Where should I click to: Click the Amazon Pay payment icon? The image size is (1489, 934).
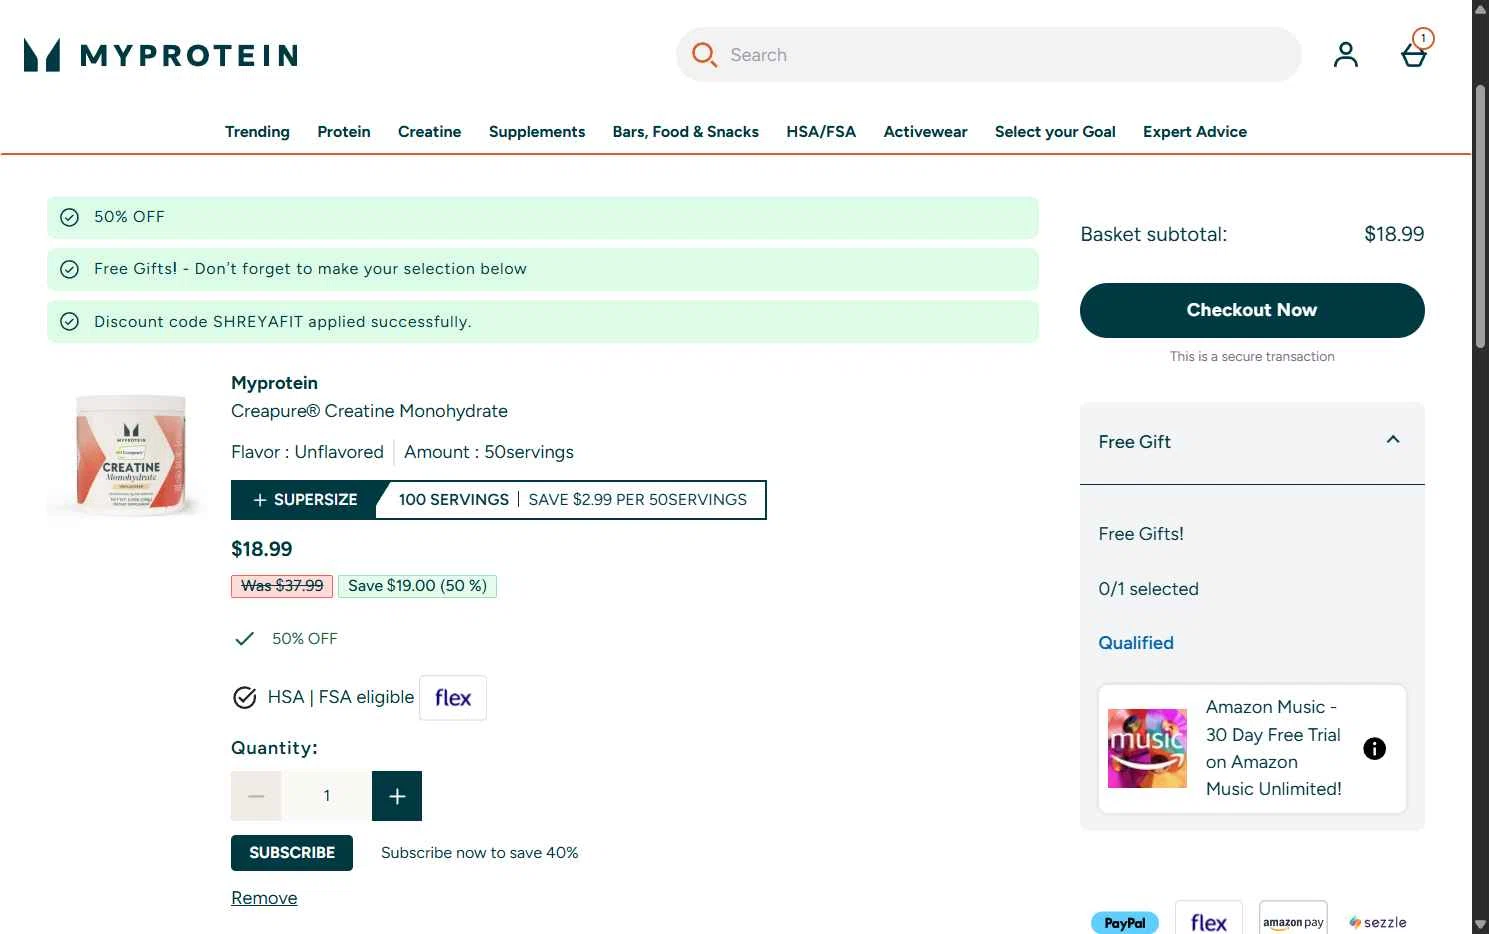1293,922
